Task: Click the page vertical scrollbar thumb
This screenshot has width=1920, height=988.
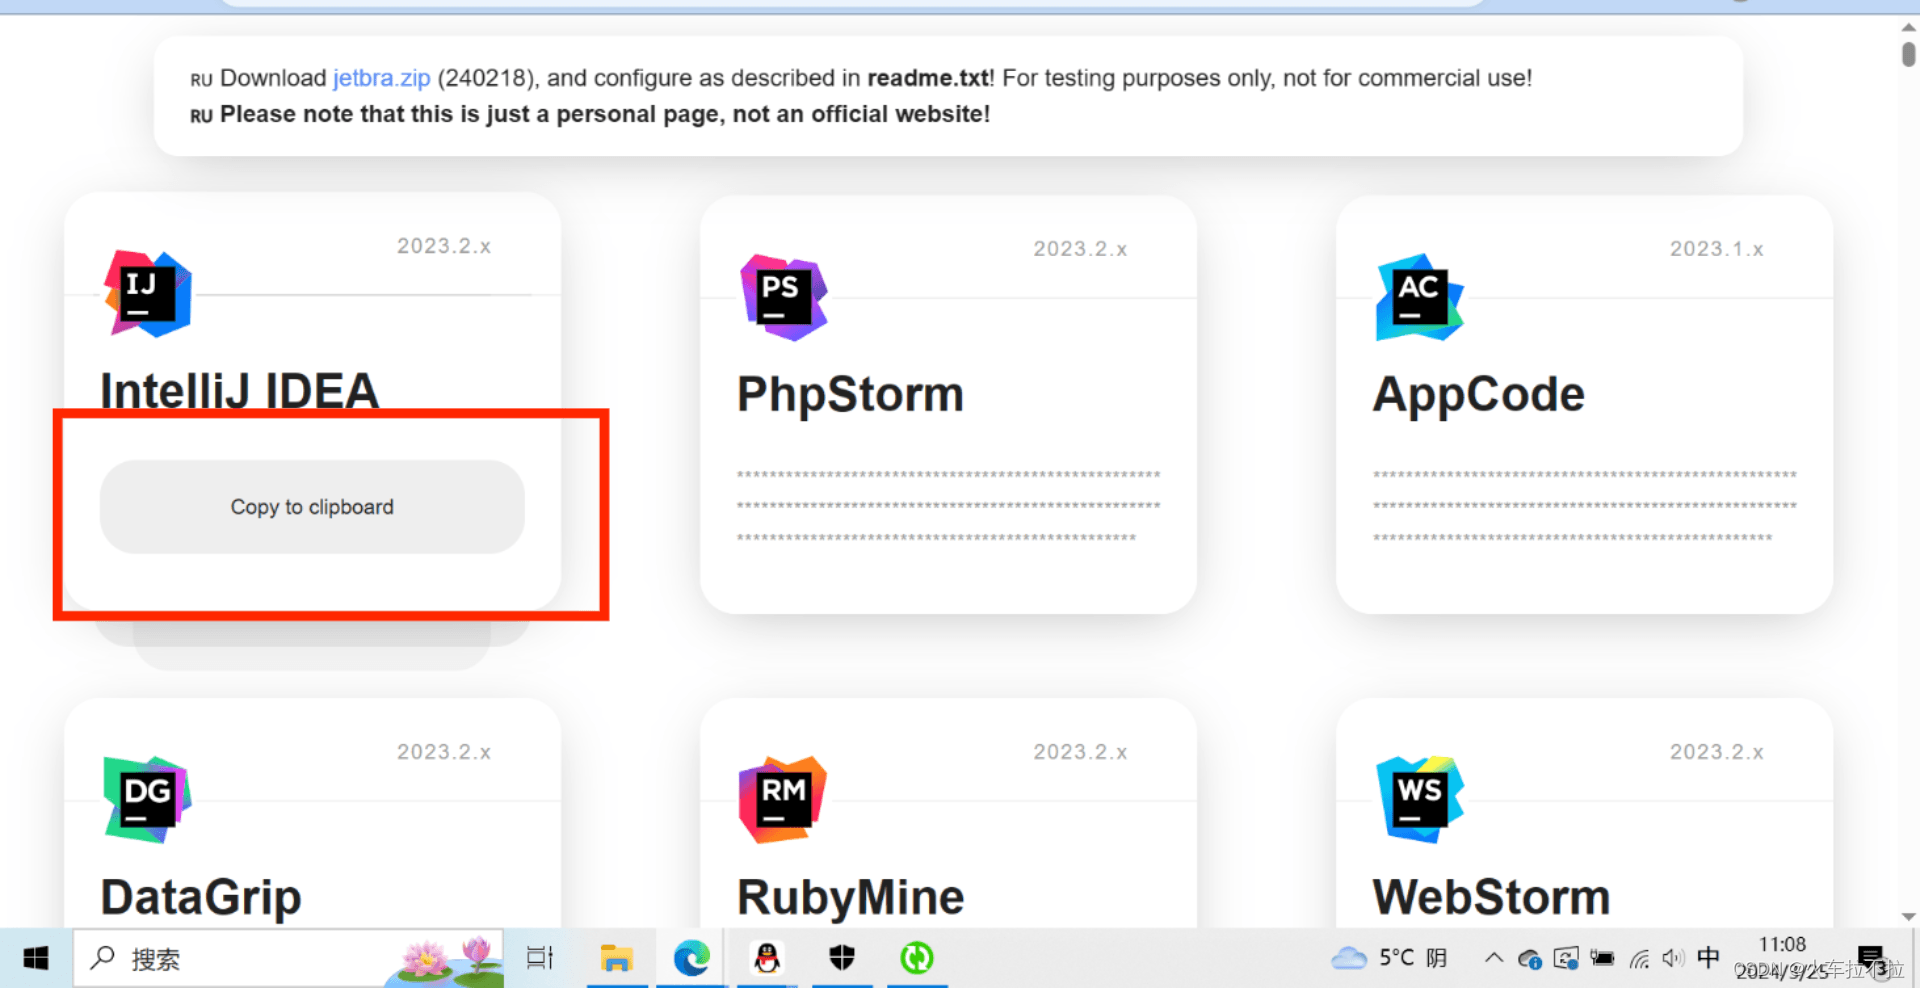Action: click(1908, 53)
